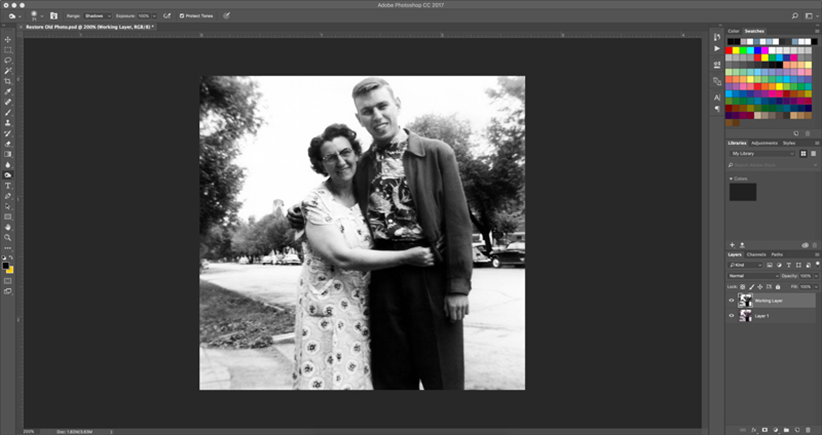822x435 pixels.
Task: Swap foreground and background colors
Action: pyautogui.click(x=12, y=258)
